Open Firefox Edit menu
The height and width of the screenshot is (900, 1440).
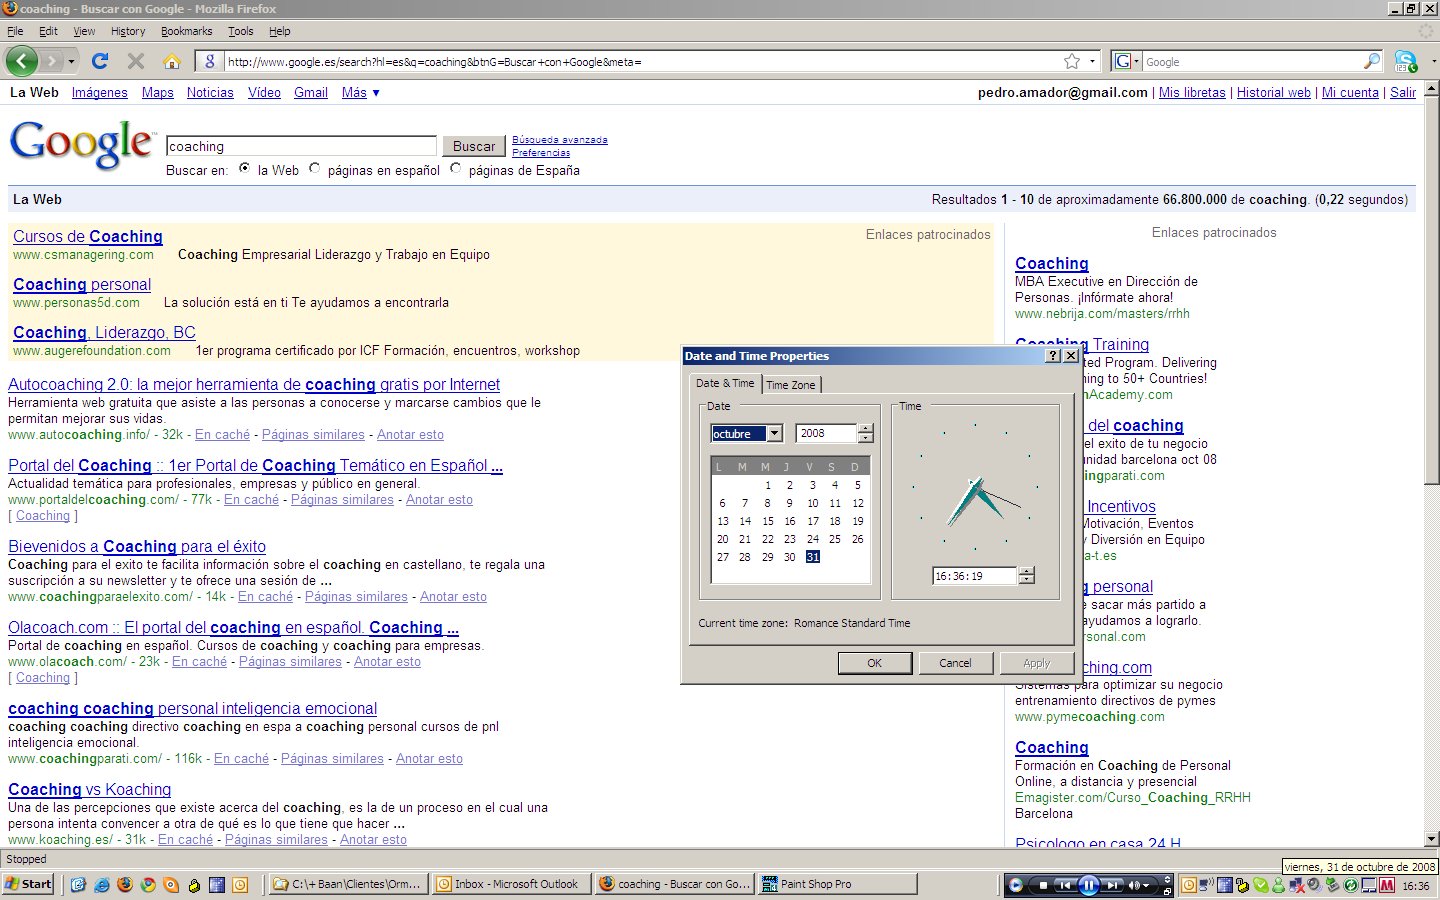pos(48,31)
